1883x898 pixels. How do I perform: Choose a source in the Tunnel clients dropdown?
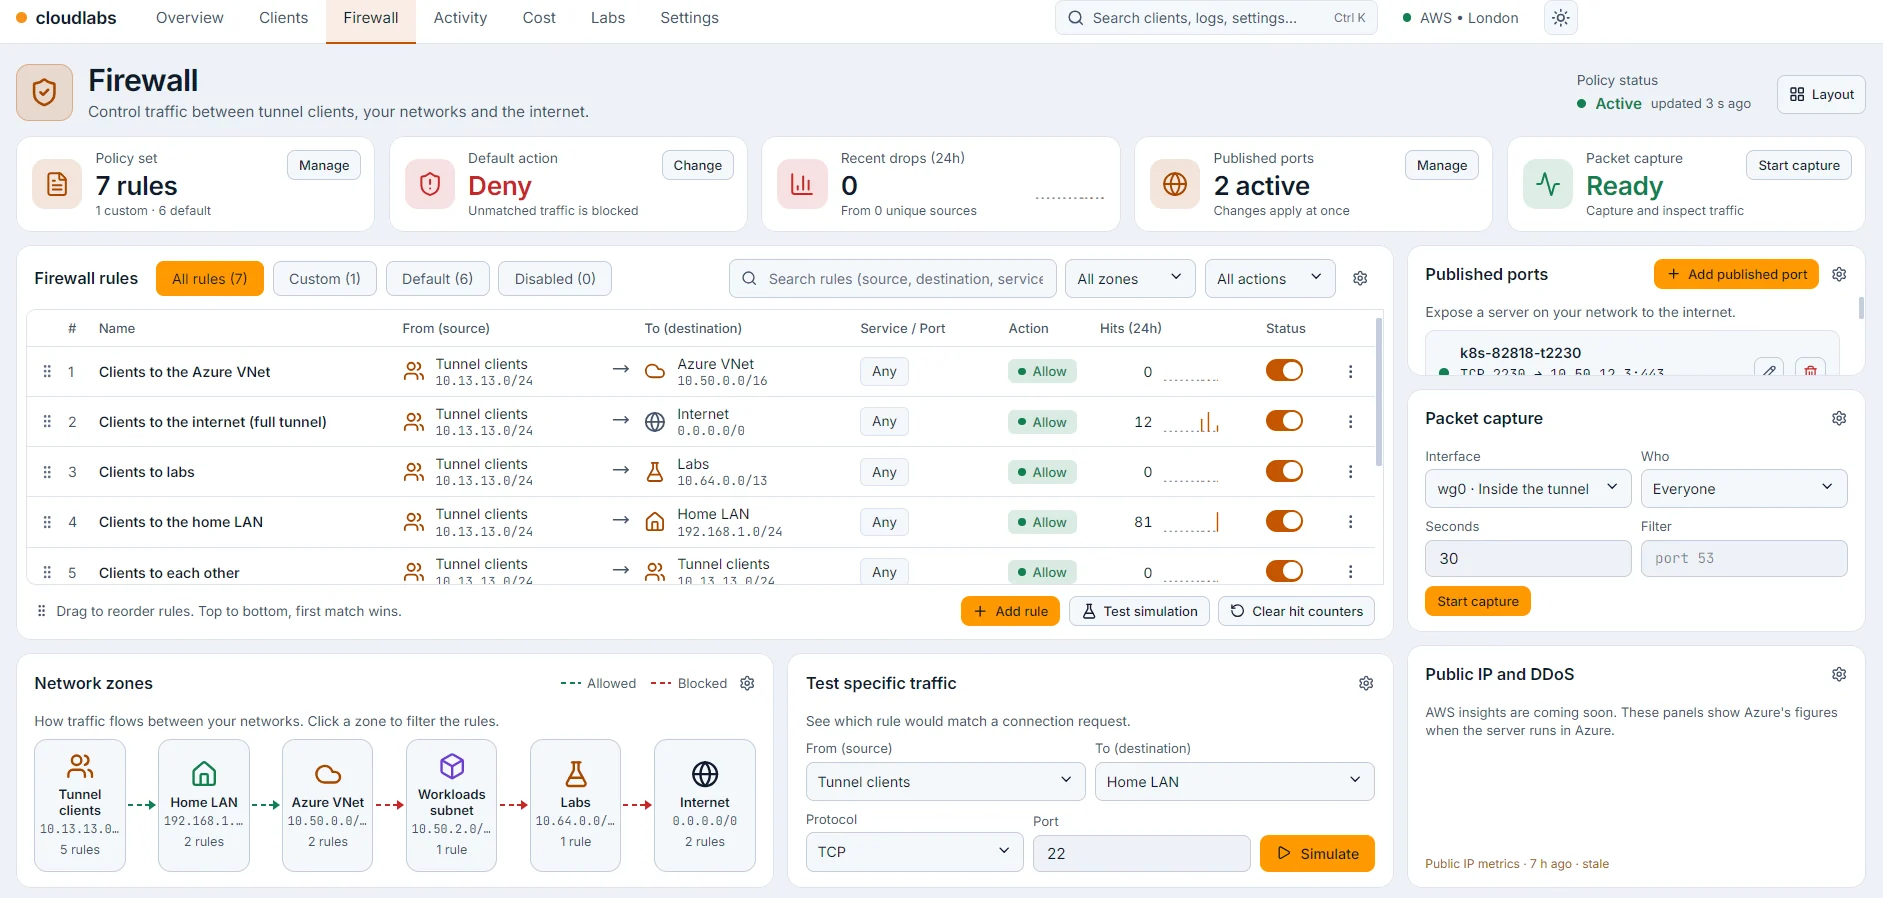[x=945, y=782]
